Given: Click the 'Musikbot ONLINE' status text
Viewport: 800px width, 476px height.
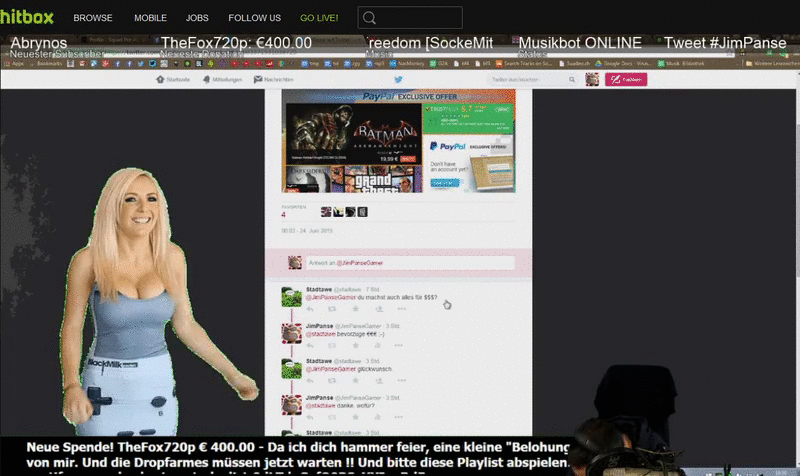Looking at the screenshot, I should [x=580, y=43].
